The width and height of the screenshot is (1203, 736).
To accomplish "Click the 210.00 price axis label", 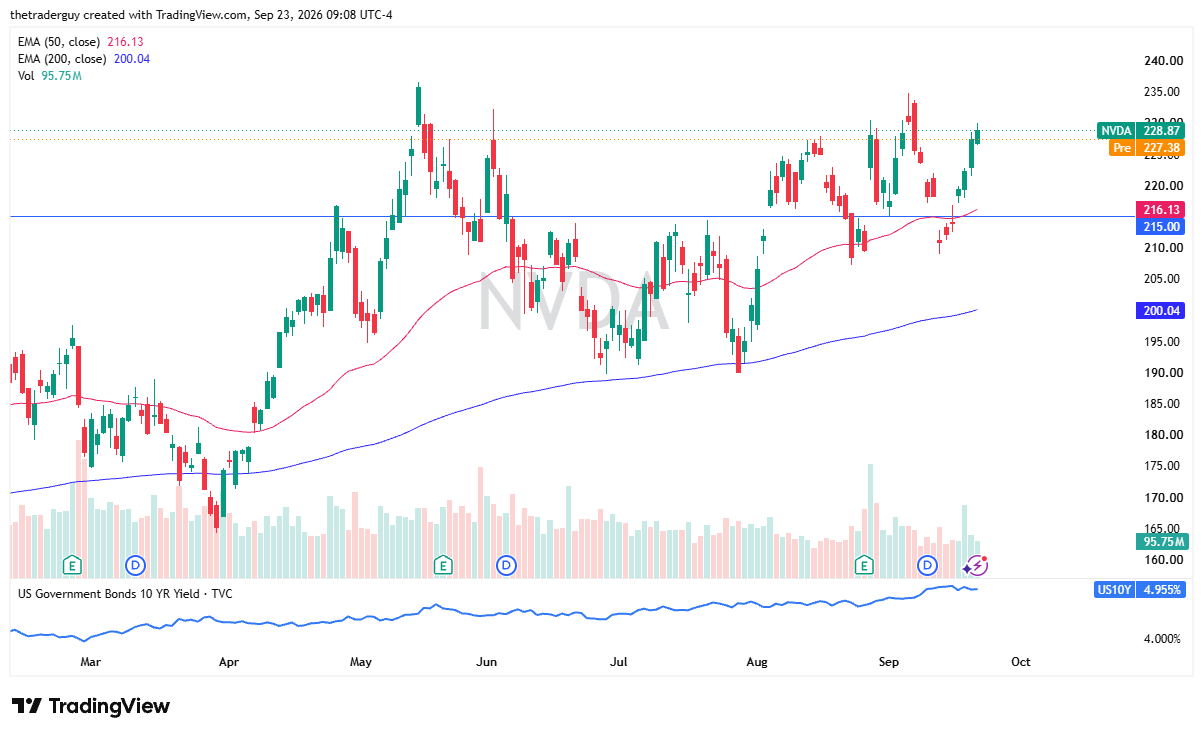I will pos(1164,248).
